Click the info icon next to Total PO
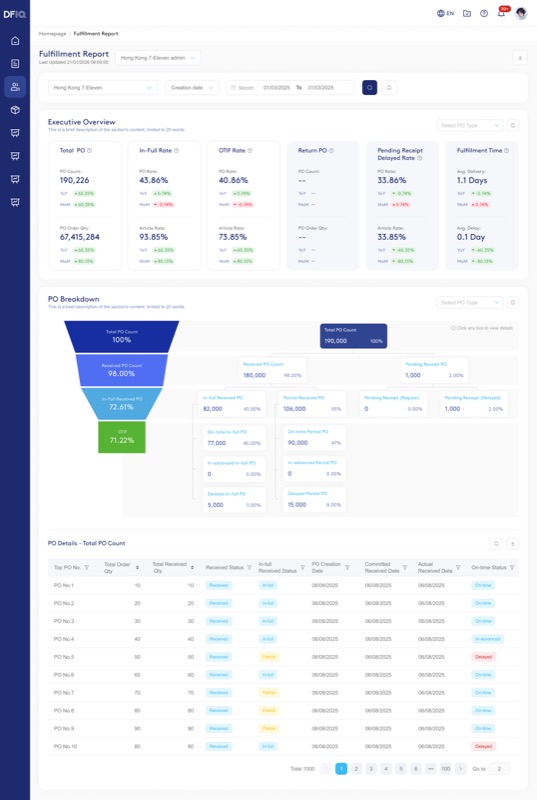 click(90, 151)
